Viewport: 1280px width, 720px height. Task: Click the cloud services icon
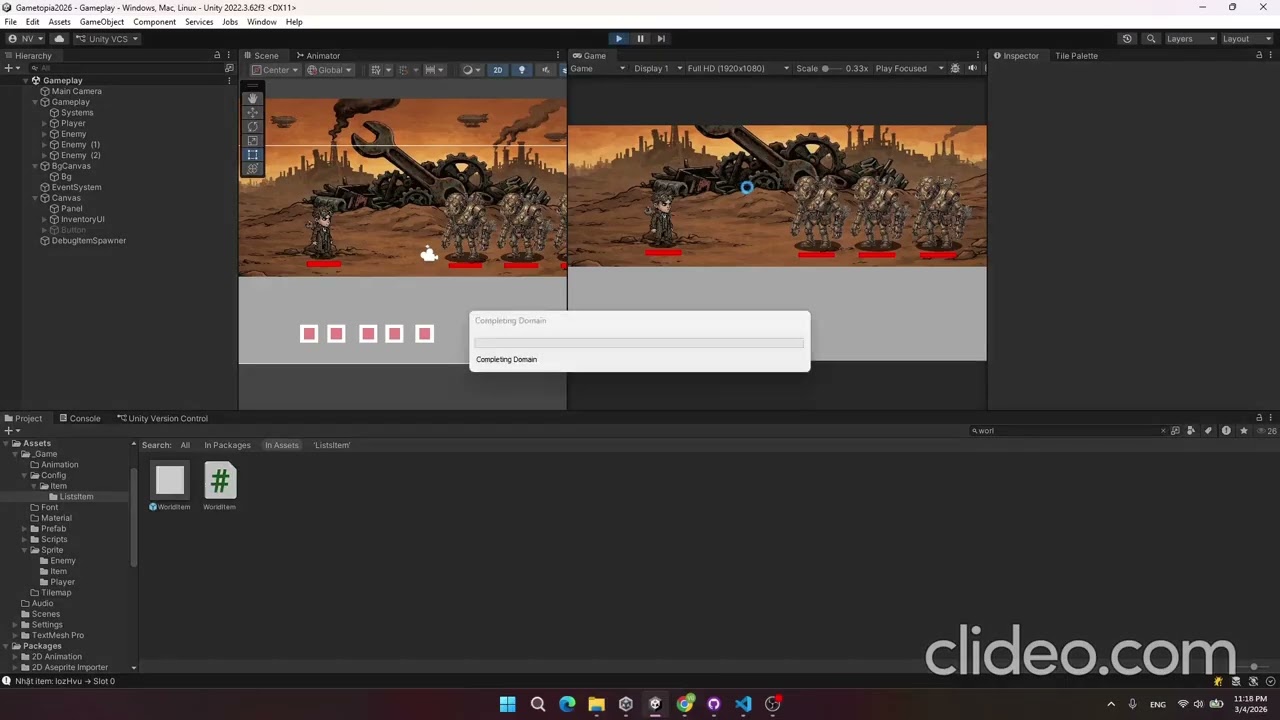[59, 39]
